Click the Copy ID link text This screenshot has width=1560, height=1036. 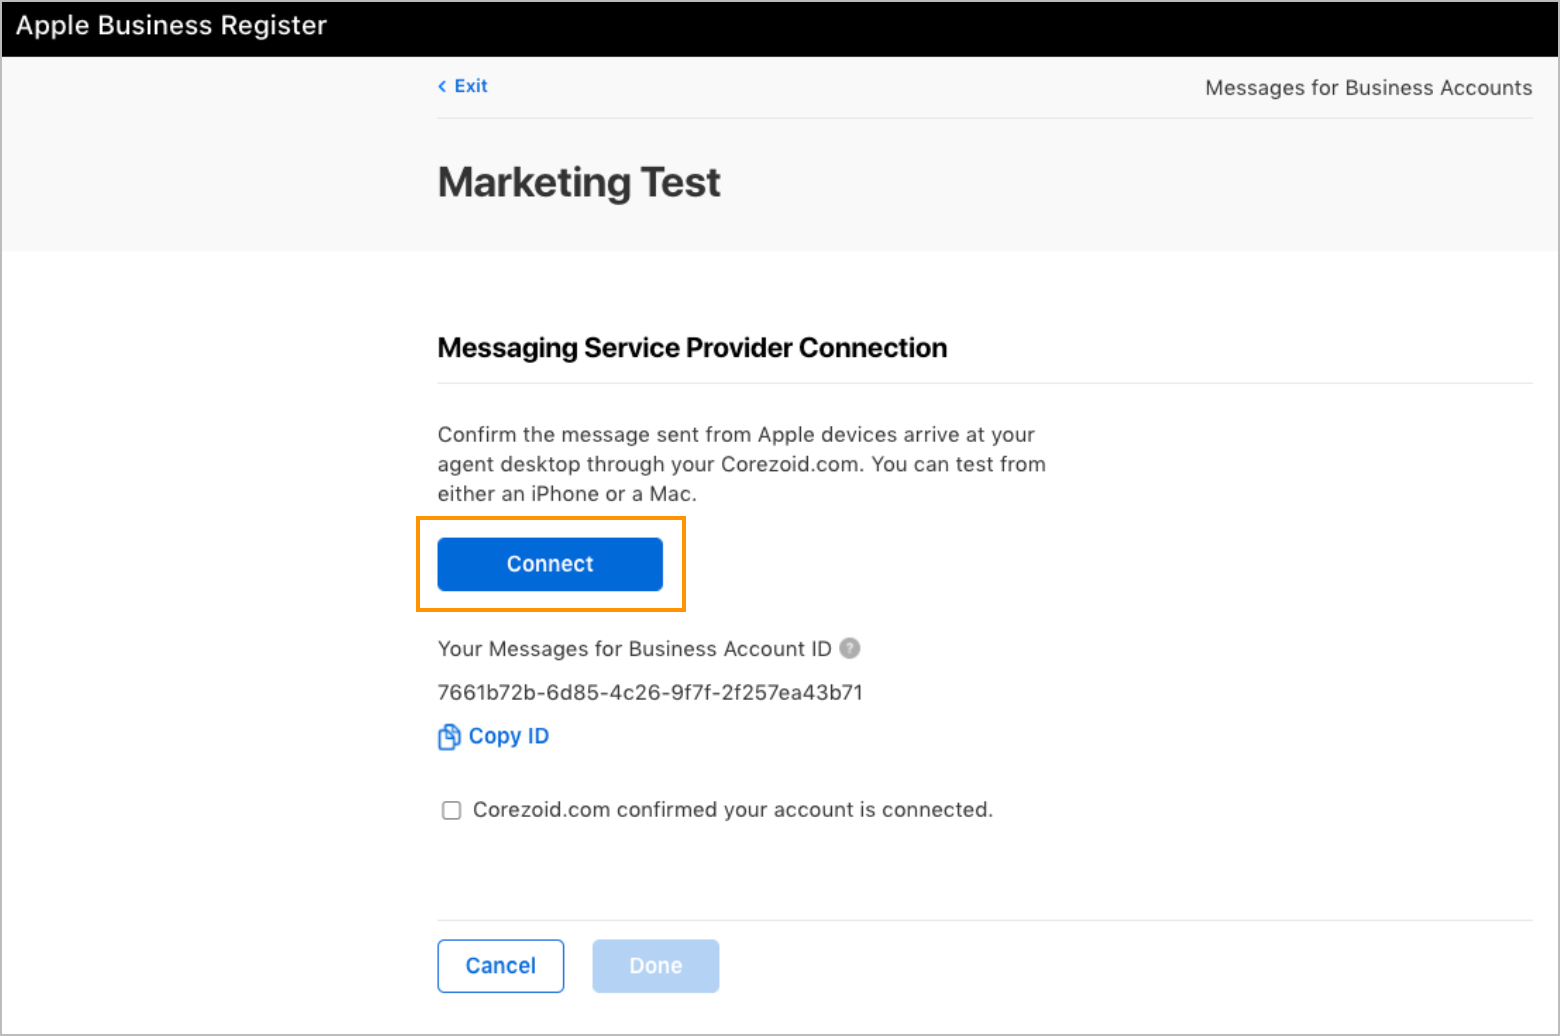[509, 736]
